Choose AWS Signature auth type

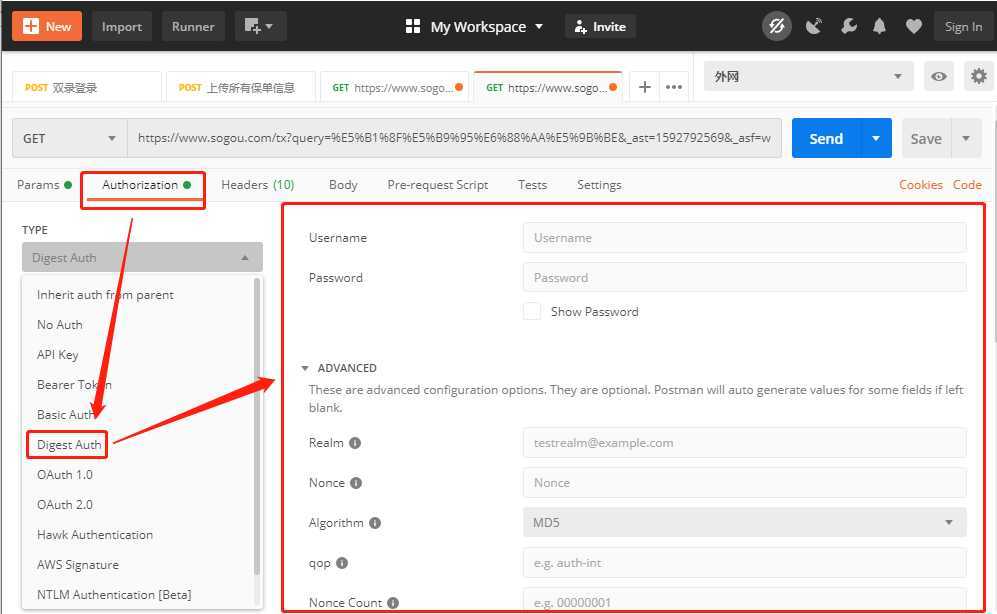pos(78,564)
